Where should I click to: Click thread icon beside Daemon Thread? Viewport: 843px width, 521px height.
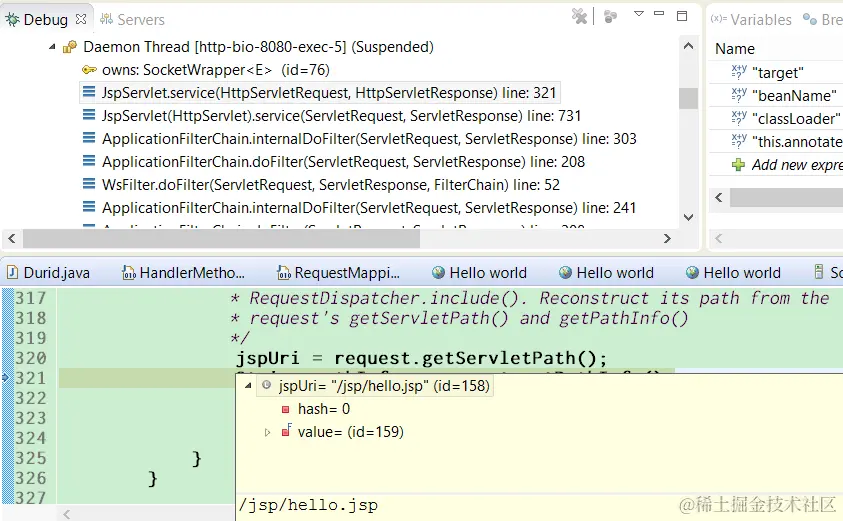(x=70, y=47)
